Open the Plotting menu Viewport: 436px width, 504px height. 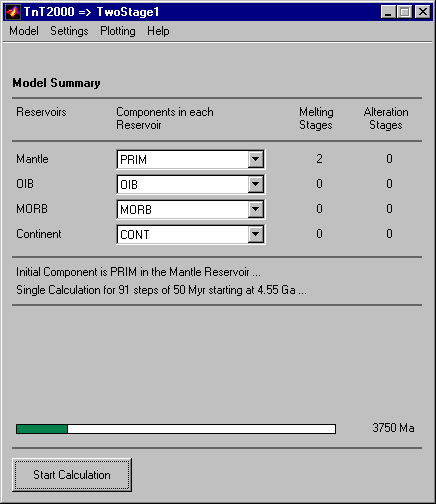coord(118,31)
